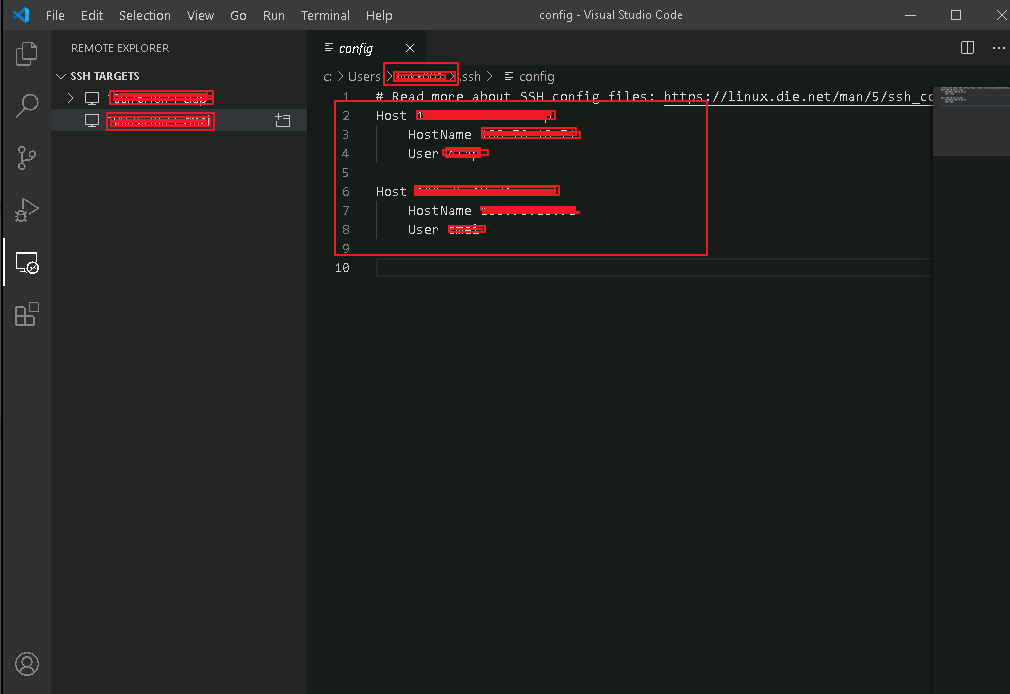Viewport: 1010px width, 694px height.
Task: Click the User keyword on line 8
Action: (x=423, y=230)
